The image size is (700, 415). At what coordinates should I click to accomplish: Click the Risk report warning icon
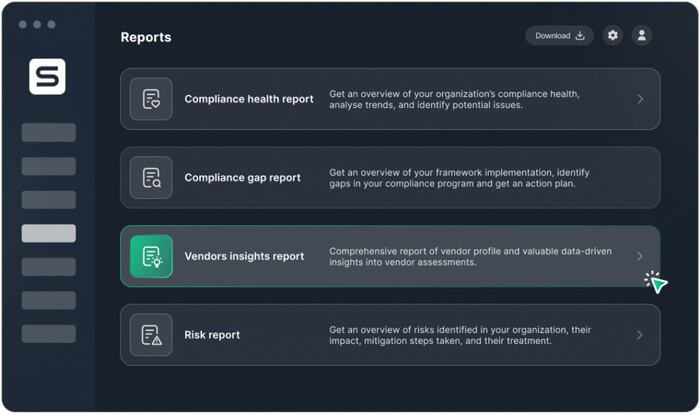pos(151,335)
